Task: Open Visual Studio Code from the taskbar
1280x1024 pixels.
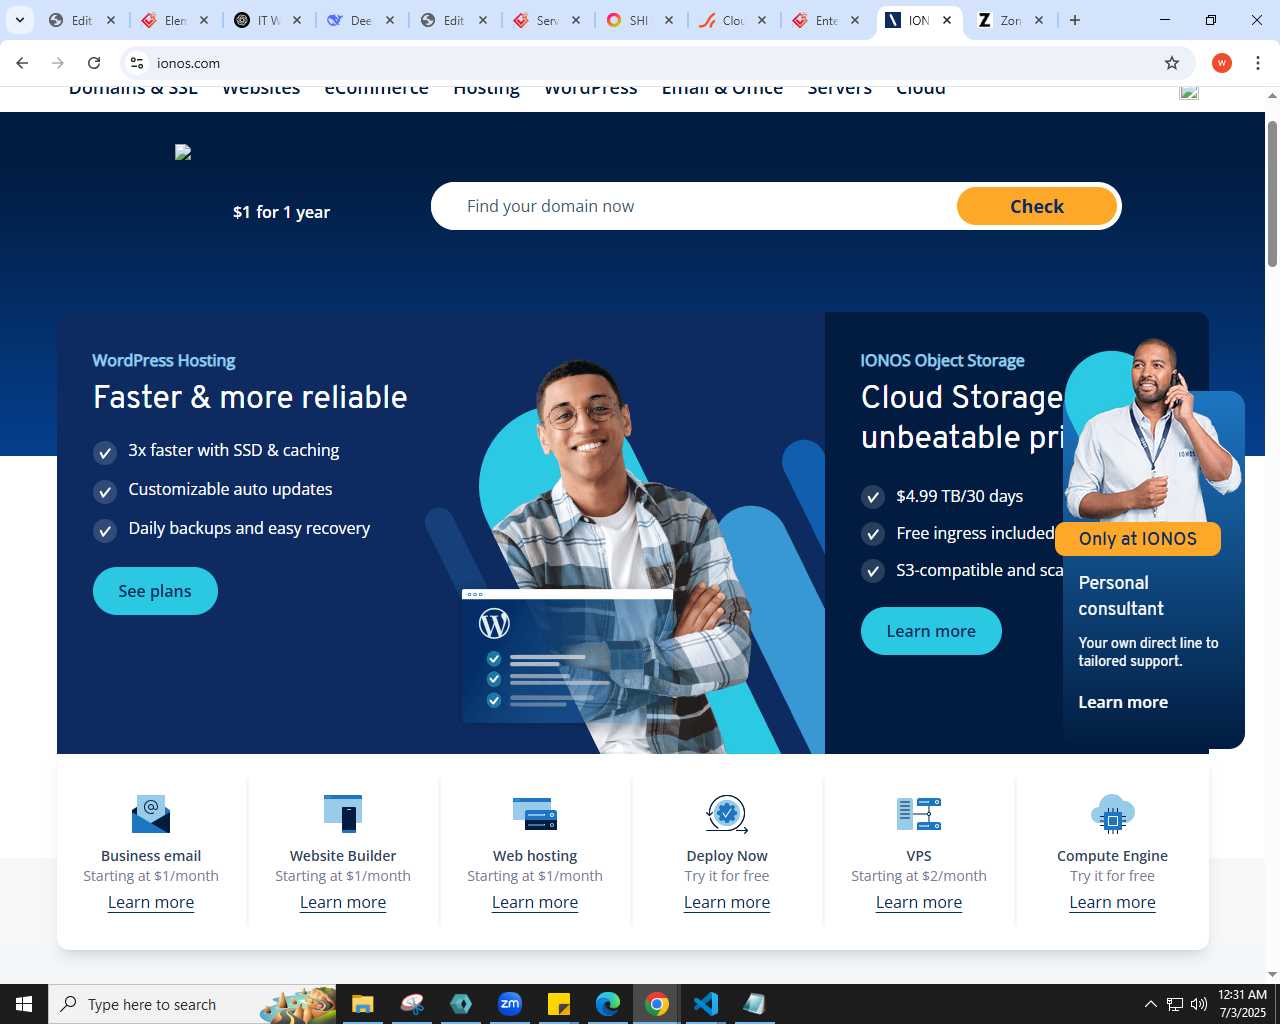Action: click(x=706, y=1004)
